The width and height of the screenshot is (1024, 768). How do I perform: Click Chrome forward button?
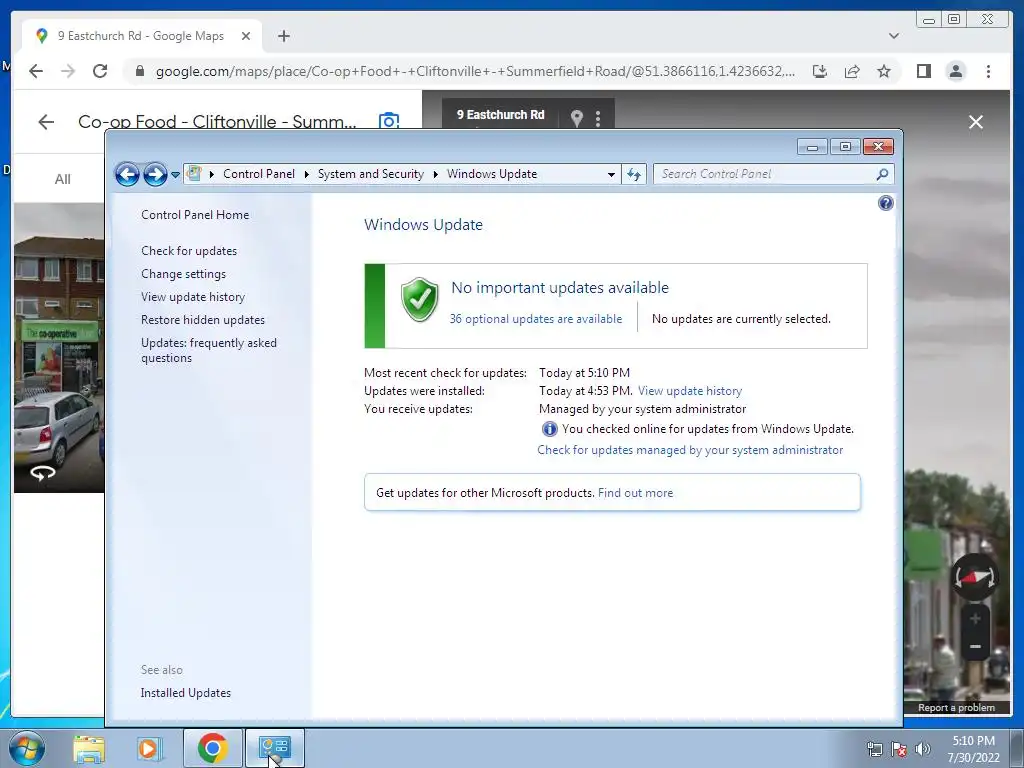click(x=68, y=71)
